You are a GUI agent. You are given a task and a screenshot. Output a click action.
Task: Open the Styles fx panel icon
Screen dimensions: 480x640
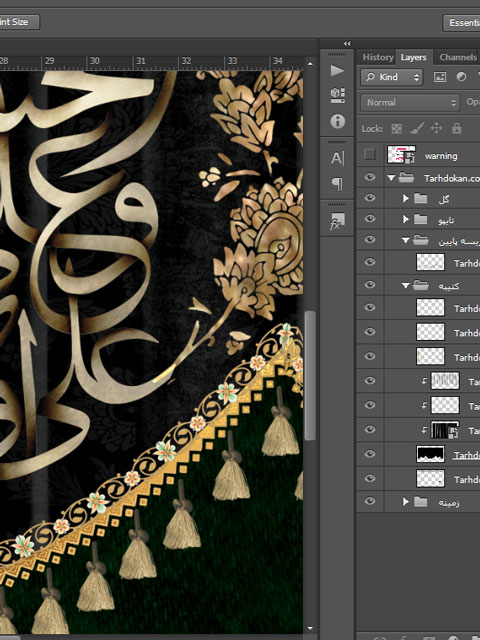coord(337,221)
